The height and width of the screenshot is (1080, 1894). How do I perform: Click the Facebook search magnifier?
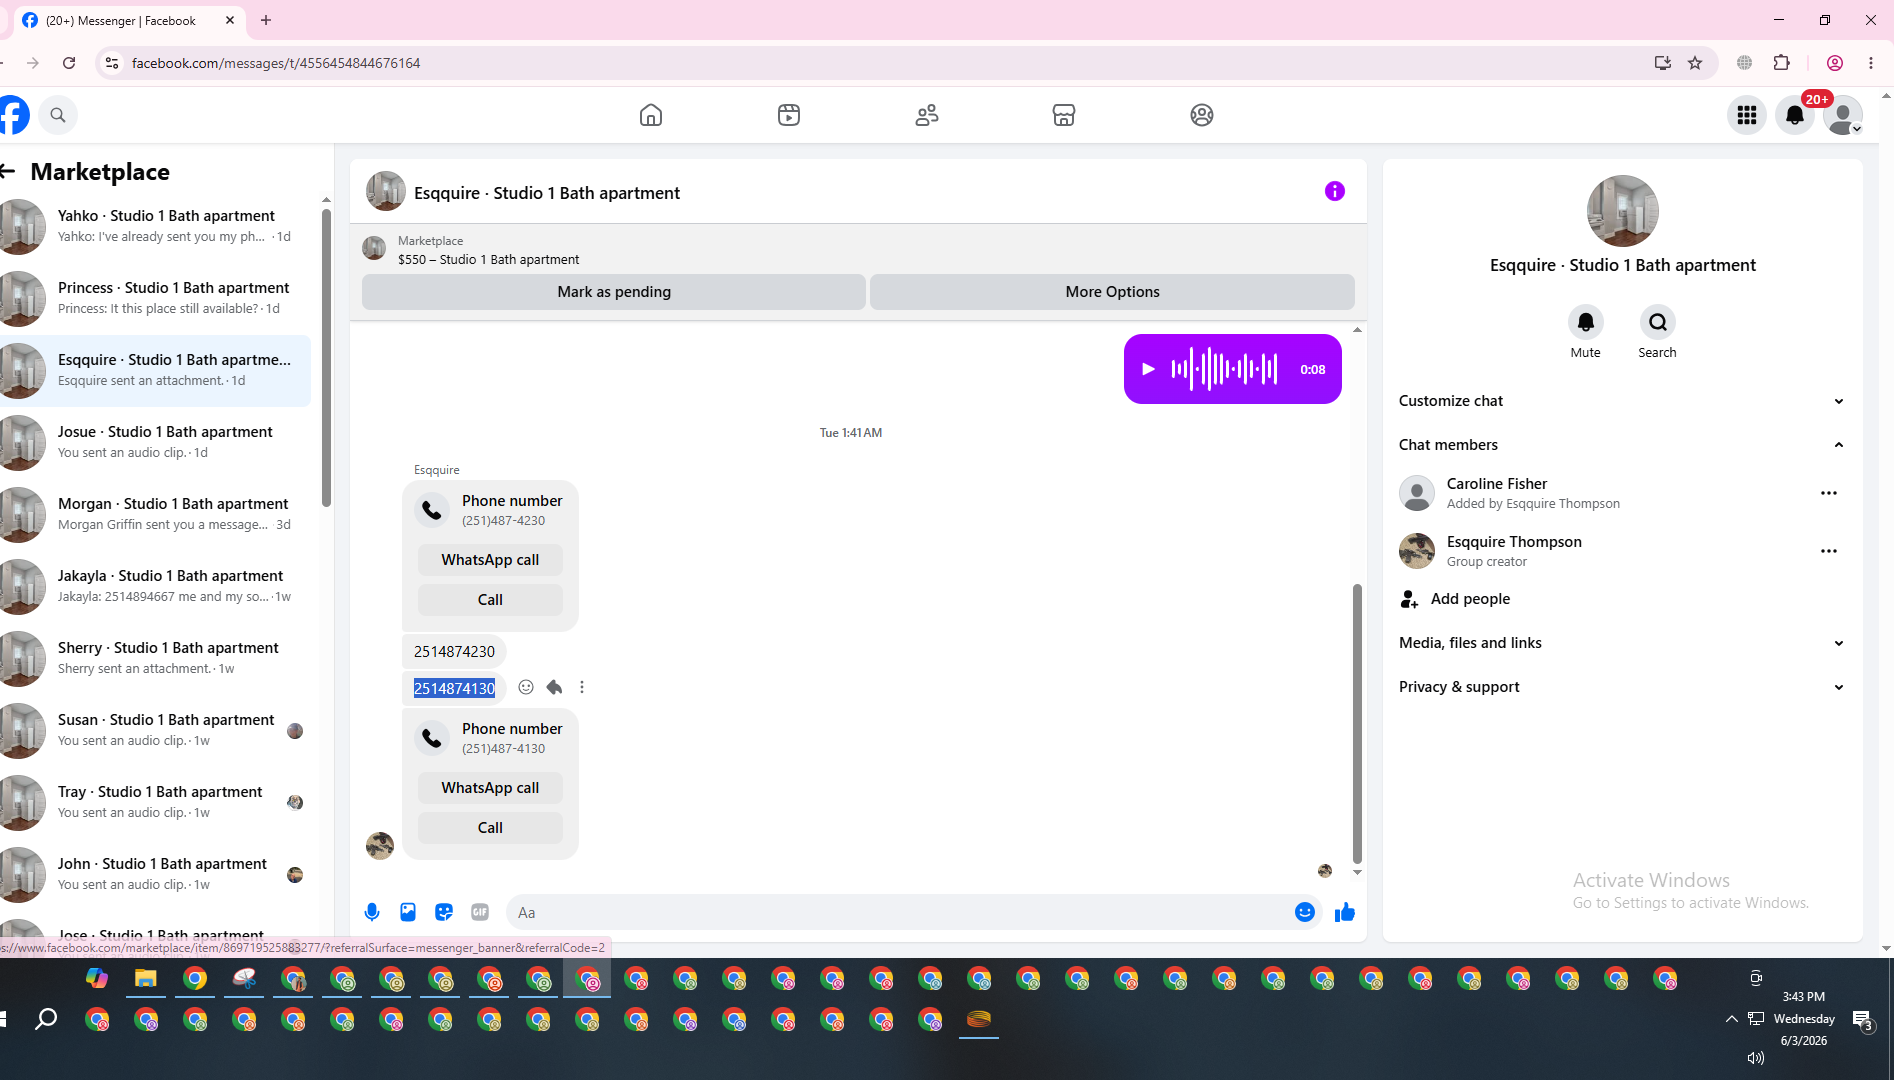[58, 115]
